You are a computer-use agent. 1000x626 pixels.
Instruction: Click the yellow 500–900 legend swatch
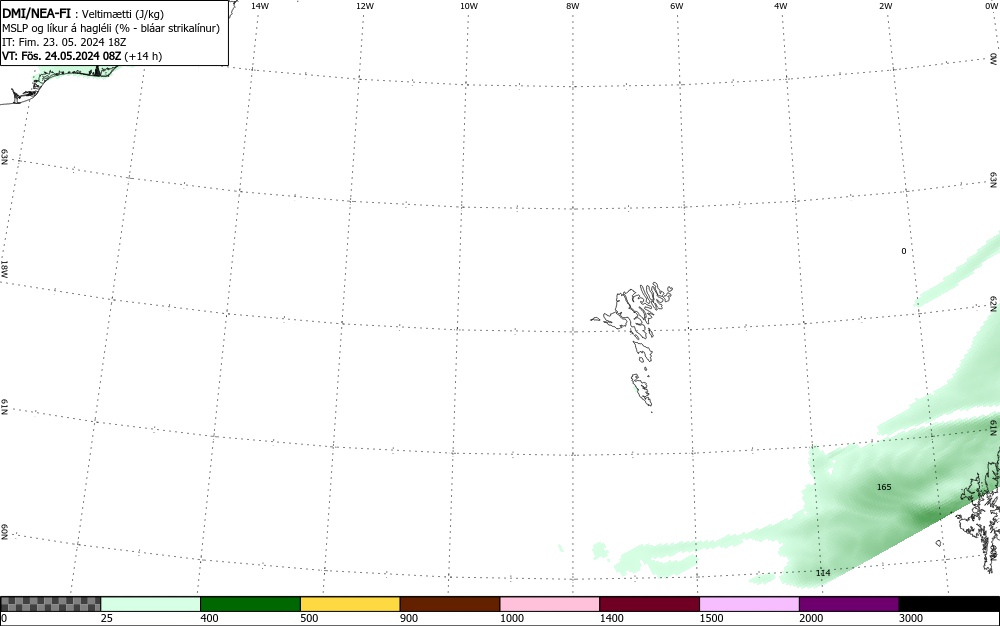(350, 604)
